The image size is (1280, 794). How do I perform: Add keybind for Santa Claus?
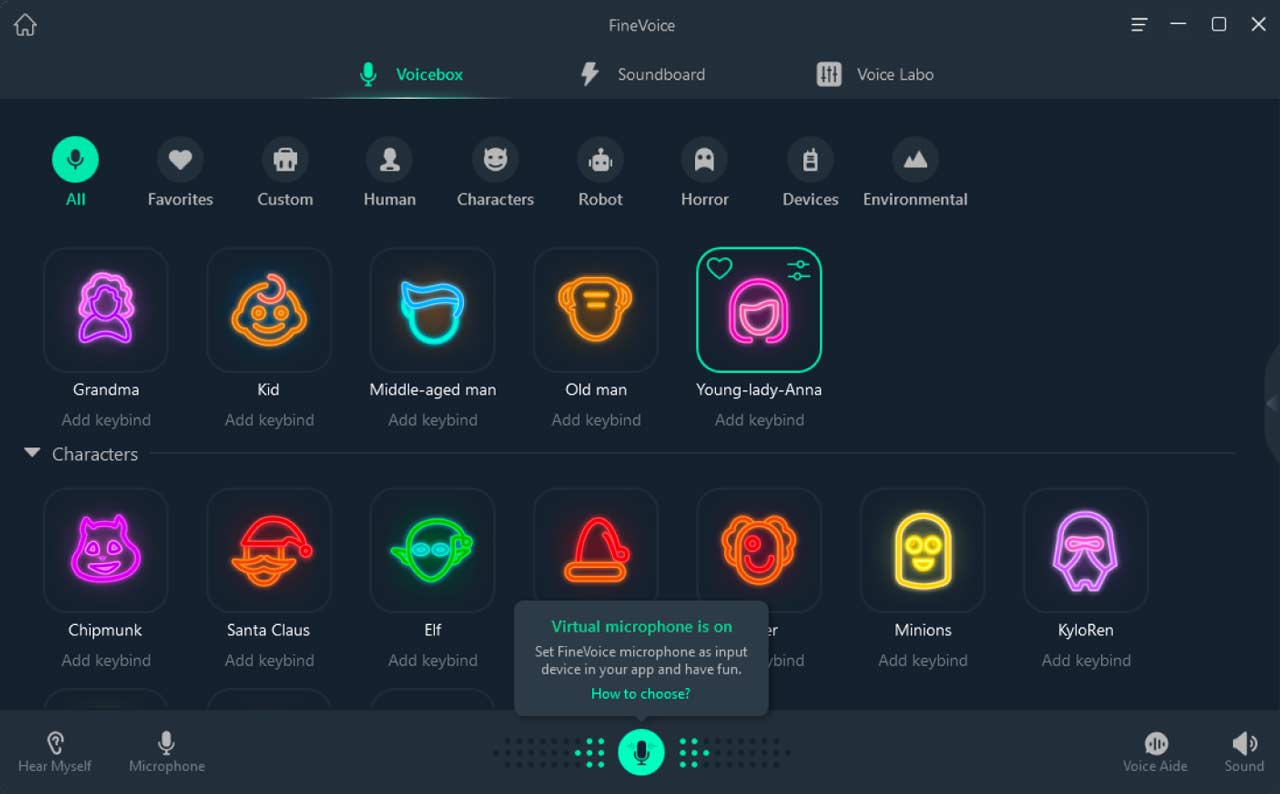pyautogui.click(x=269, y=660)
